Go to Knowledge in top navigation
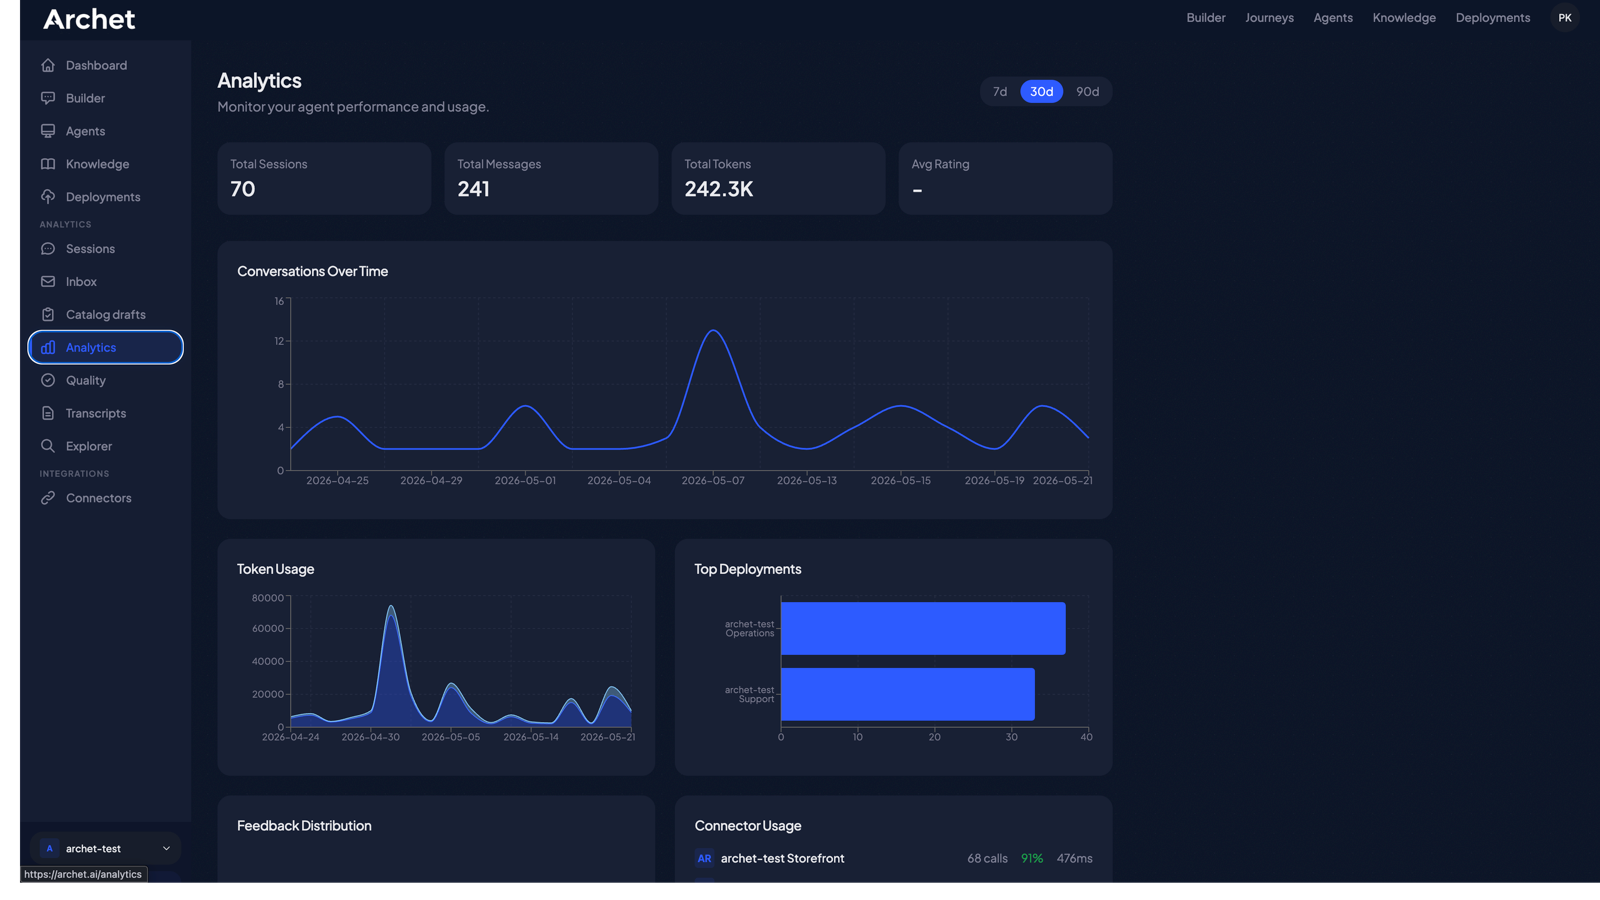1600x900 pixels. click(x=1404, y=18)
